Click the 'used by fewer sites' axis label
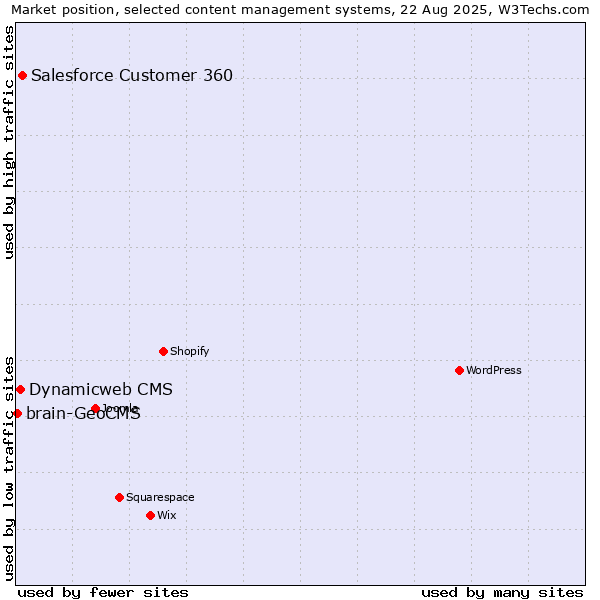Viewport: 600px width, 600px height. tap(103, 593)
